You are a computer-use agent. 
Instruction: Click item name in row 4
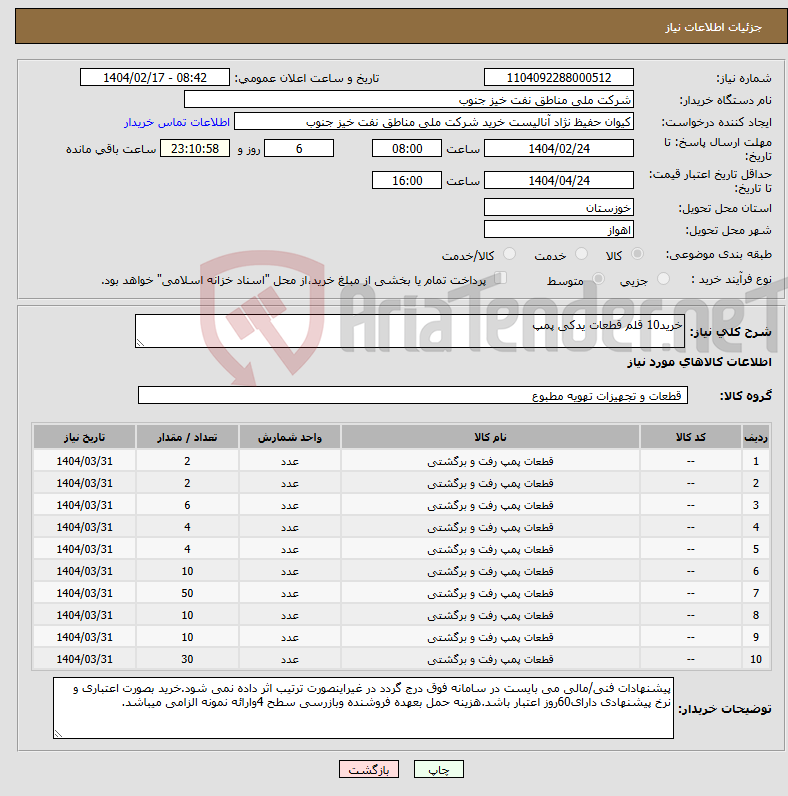[x=490, y=527]
